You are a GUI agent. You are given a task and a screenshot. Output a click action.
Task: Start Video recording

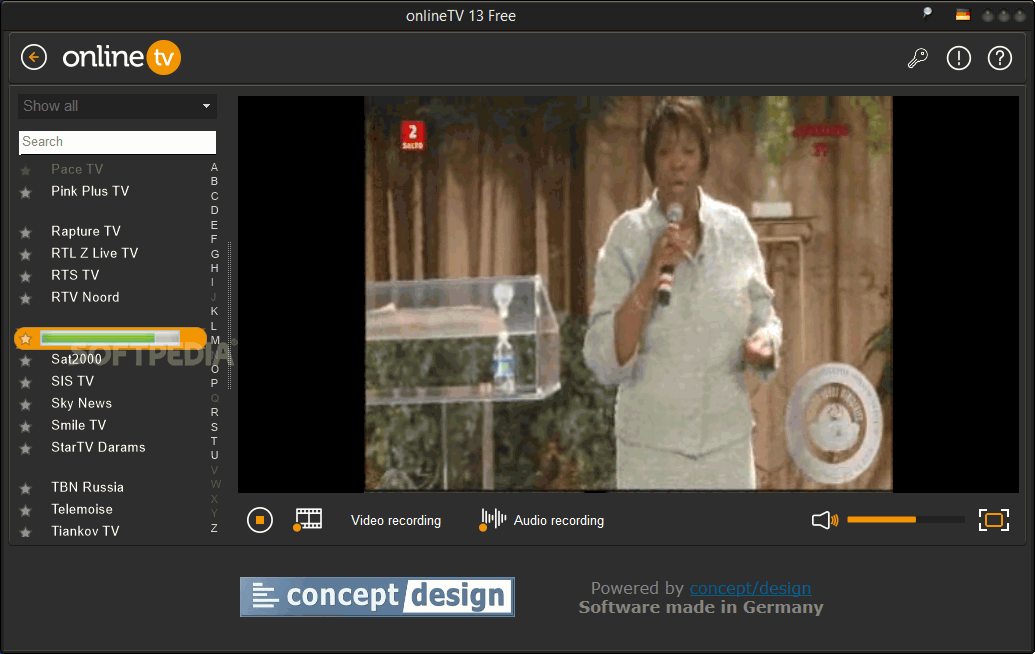(395, 520)
